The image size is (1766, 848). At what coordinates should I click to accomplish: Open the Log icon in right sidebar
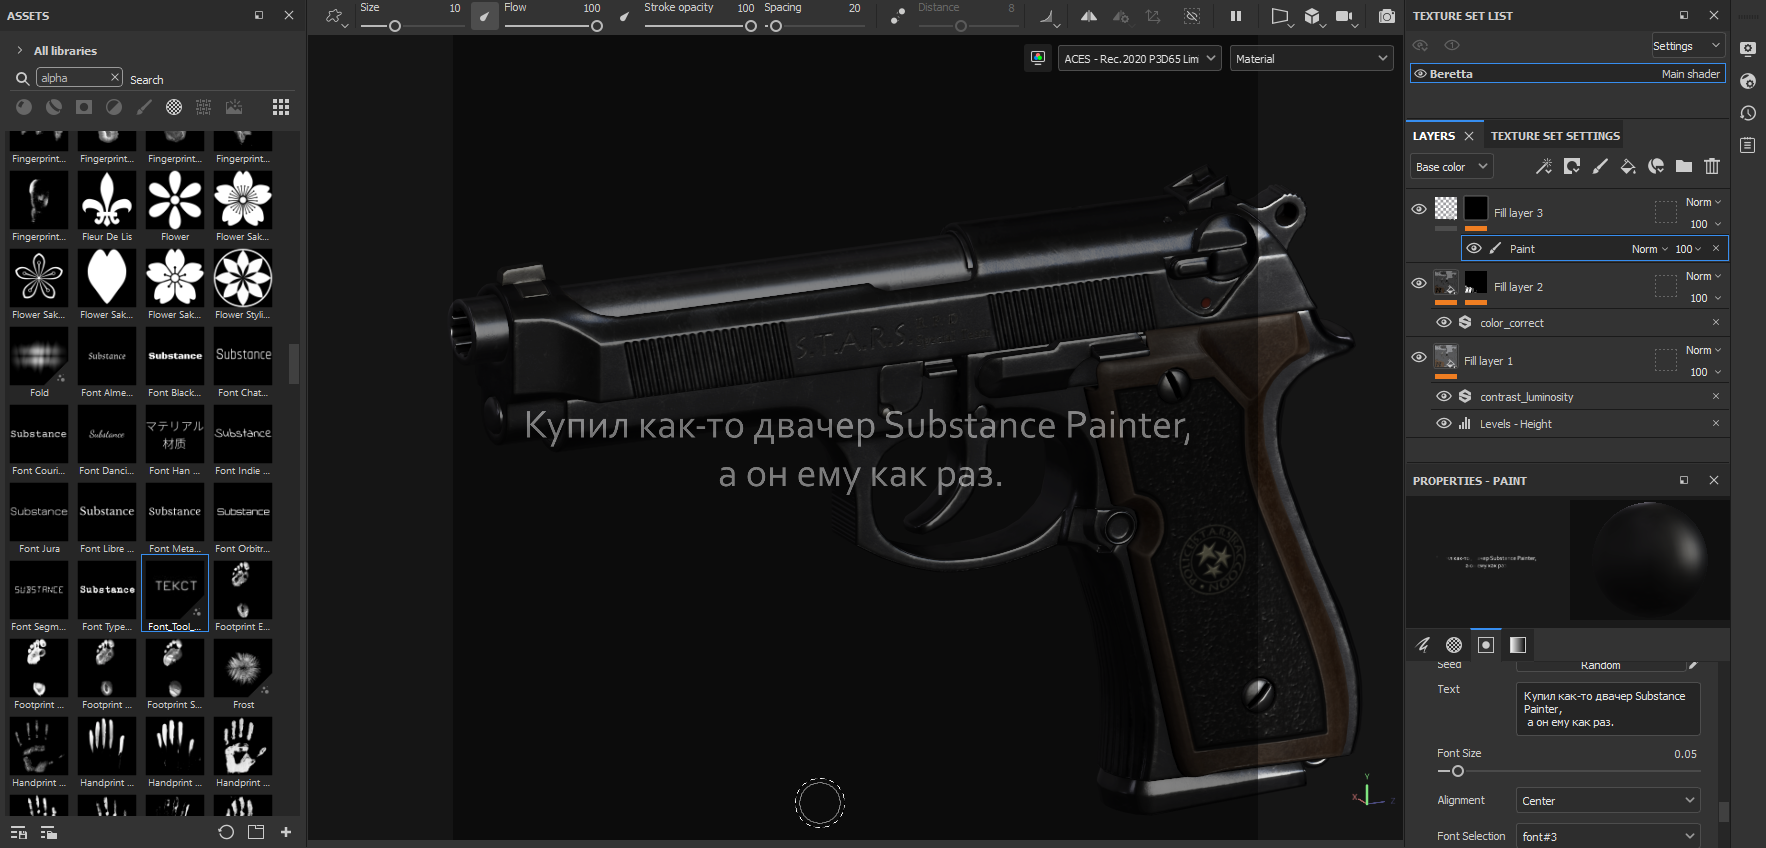pyautogui.click(x=1748, y=145)
